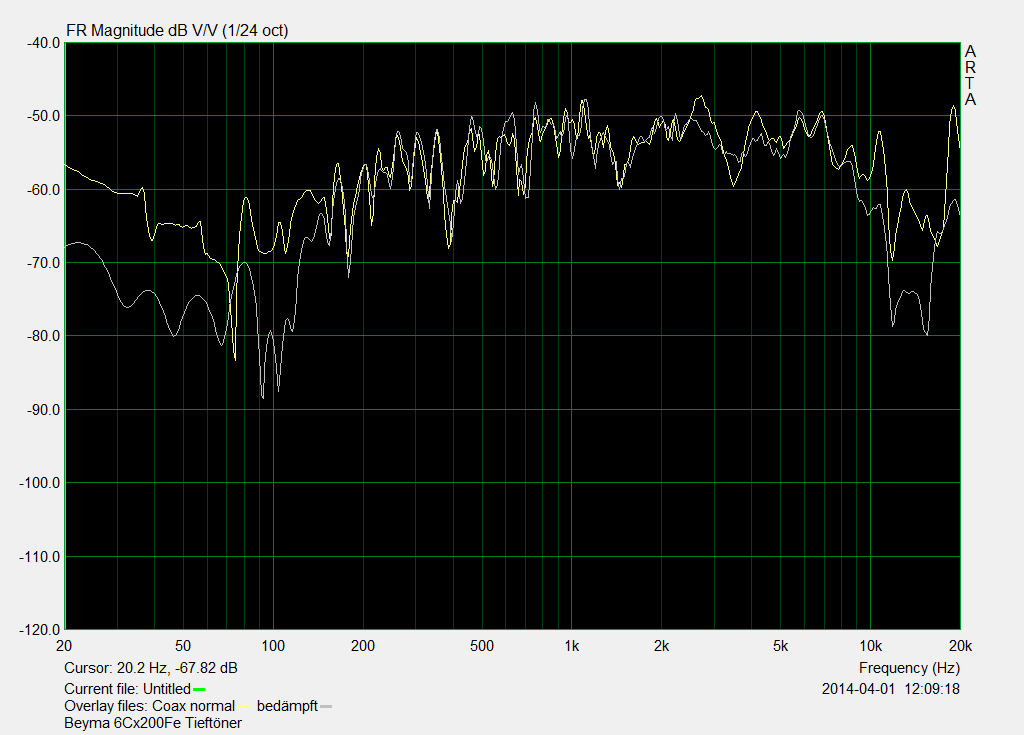The image size is (1024, 735).
Task: Click the 20k frequency axis tick label
Action: 959,645
